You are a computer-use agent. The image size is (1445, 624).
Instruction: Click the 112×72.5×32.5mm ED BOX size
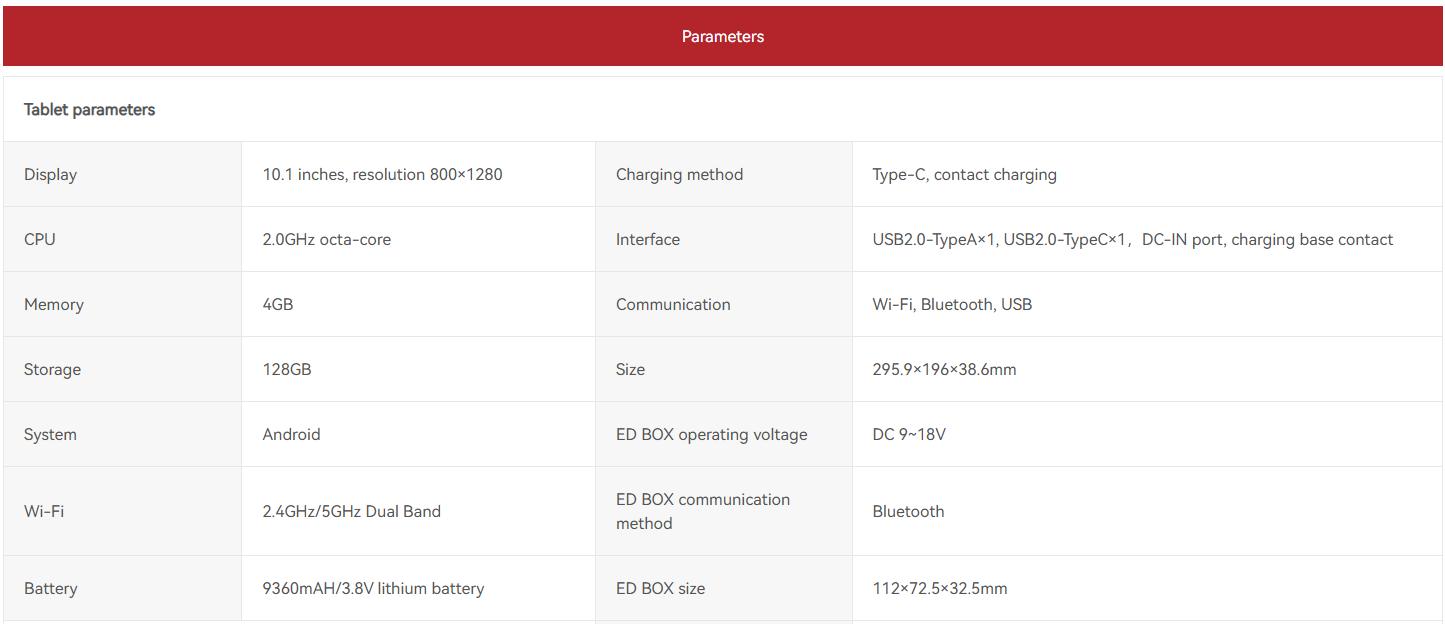click(x=939, y=589)
